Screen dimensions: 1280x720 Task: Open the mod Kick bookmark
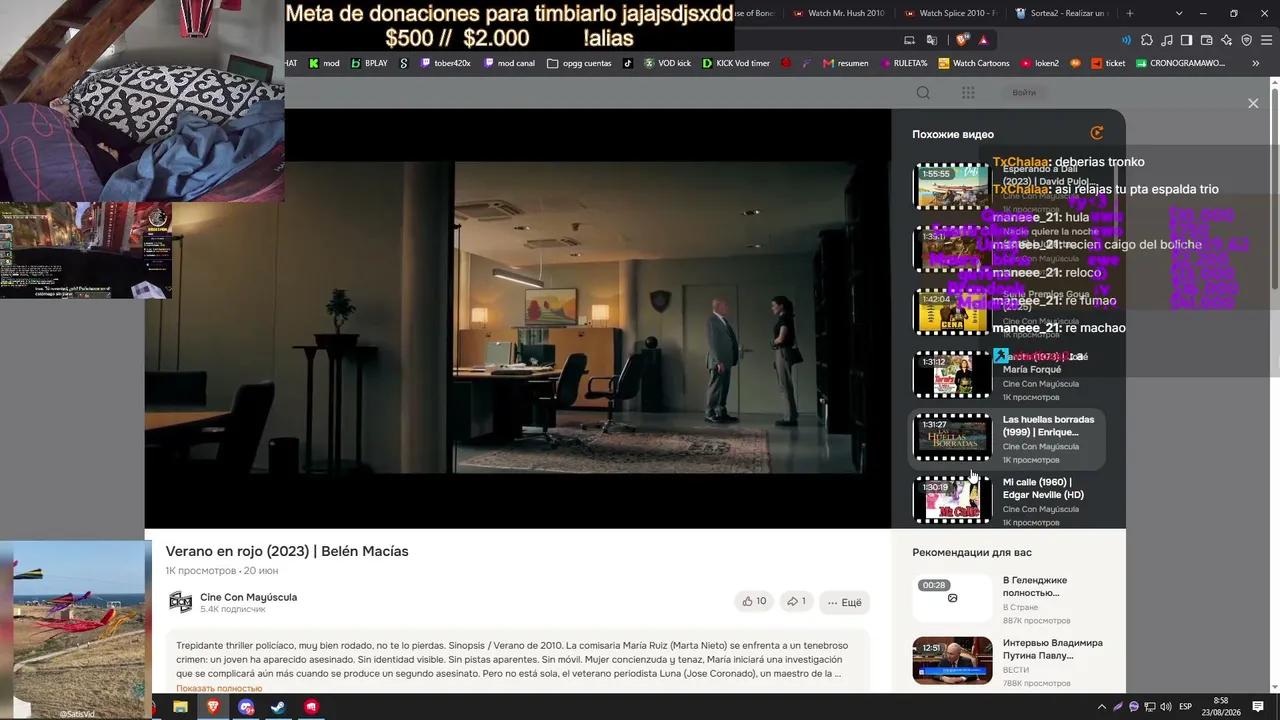(x=324, y=63)
